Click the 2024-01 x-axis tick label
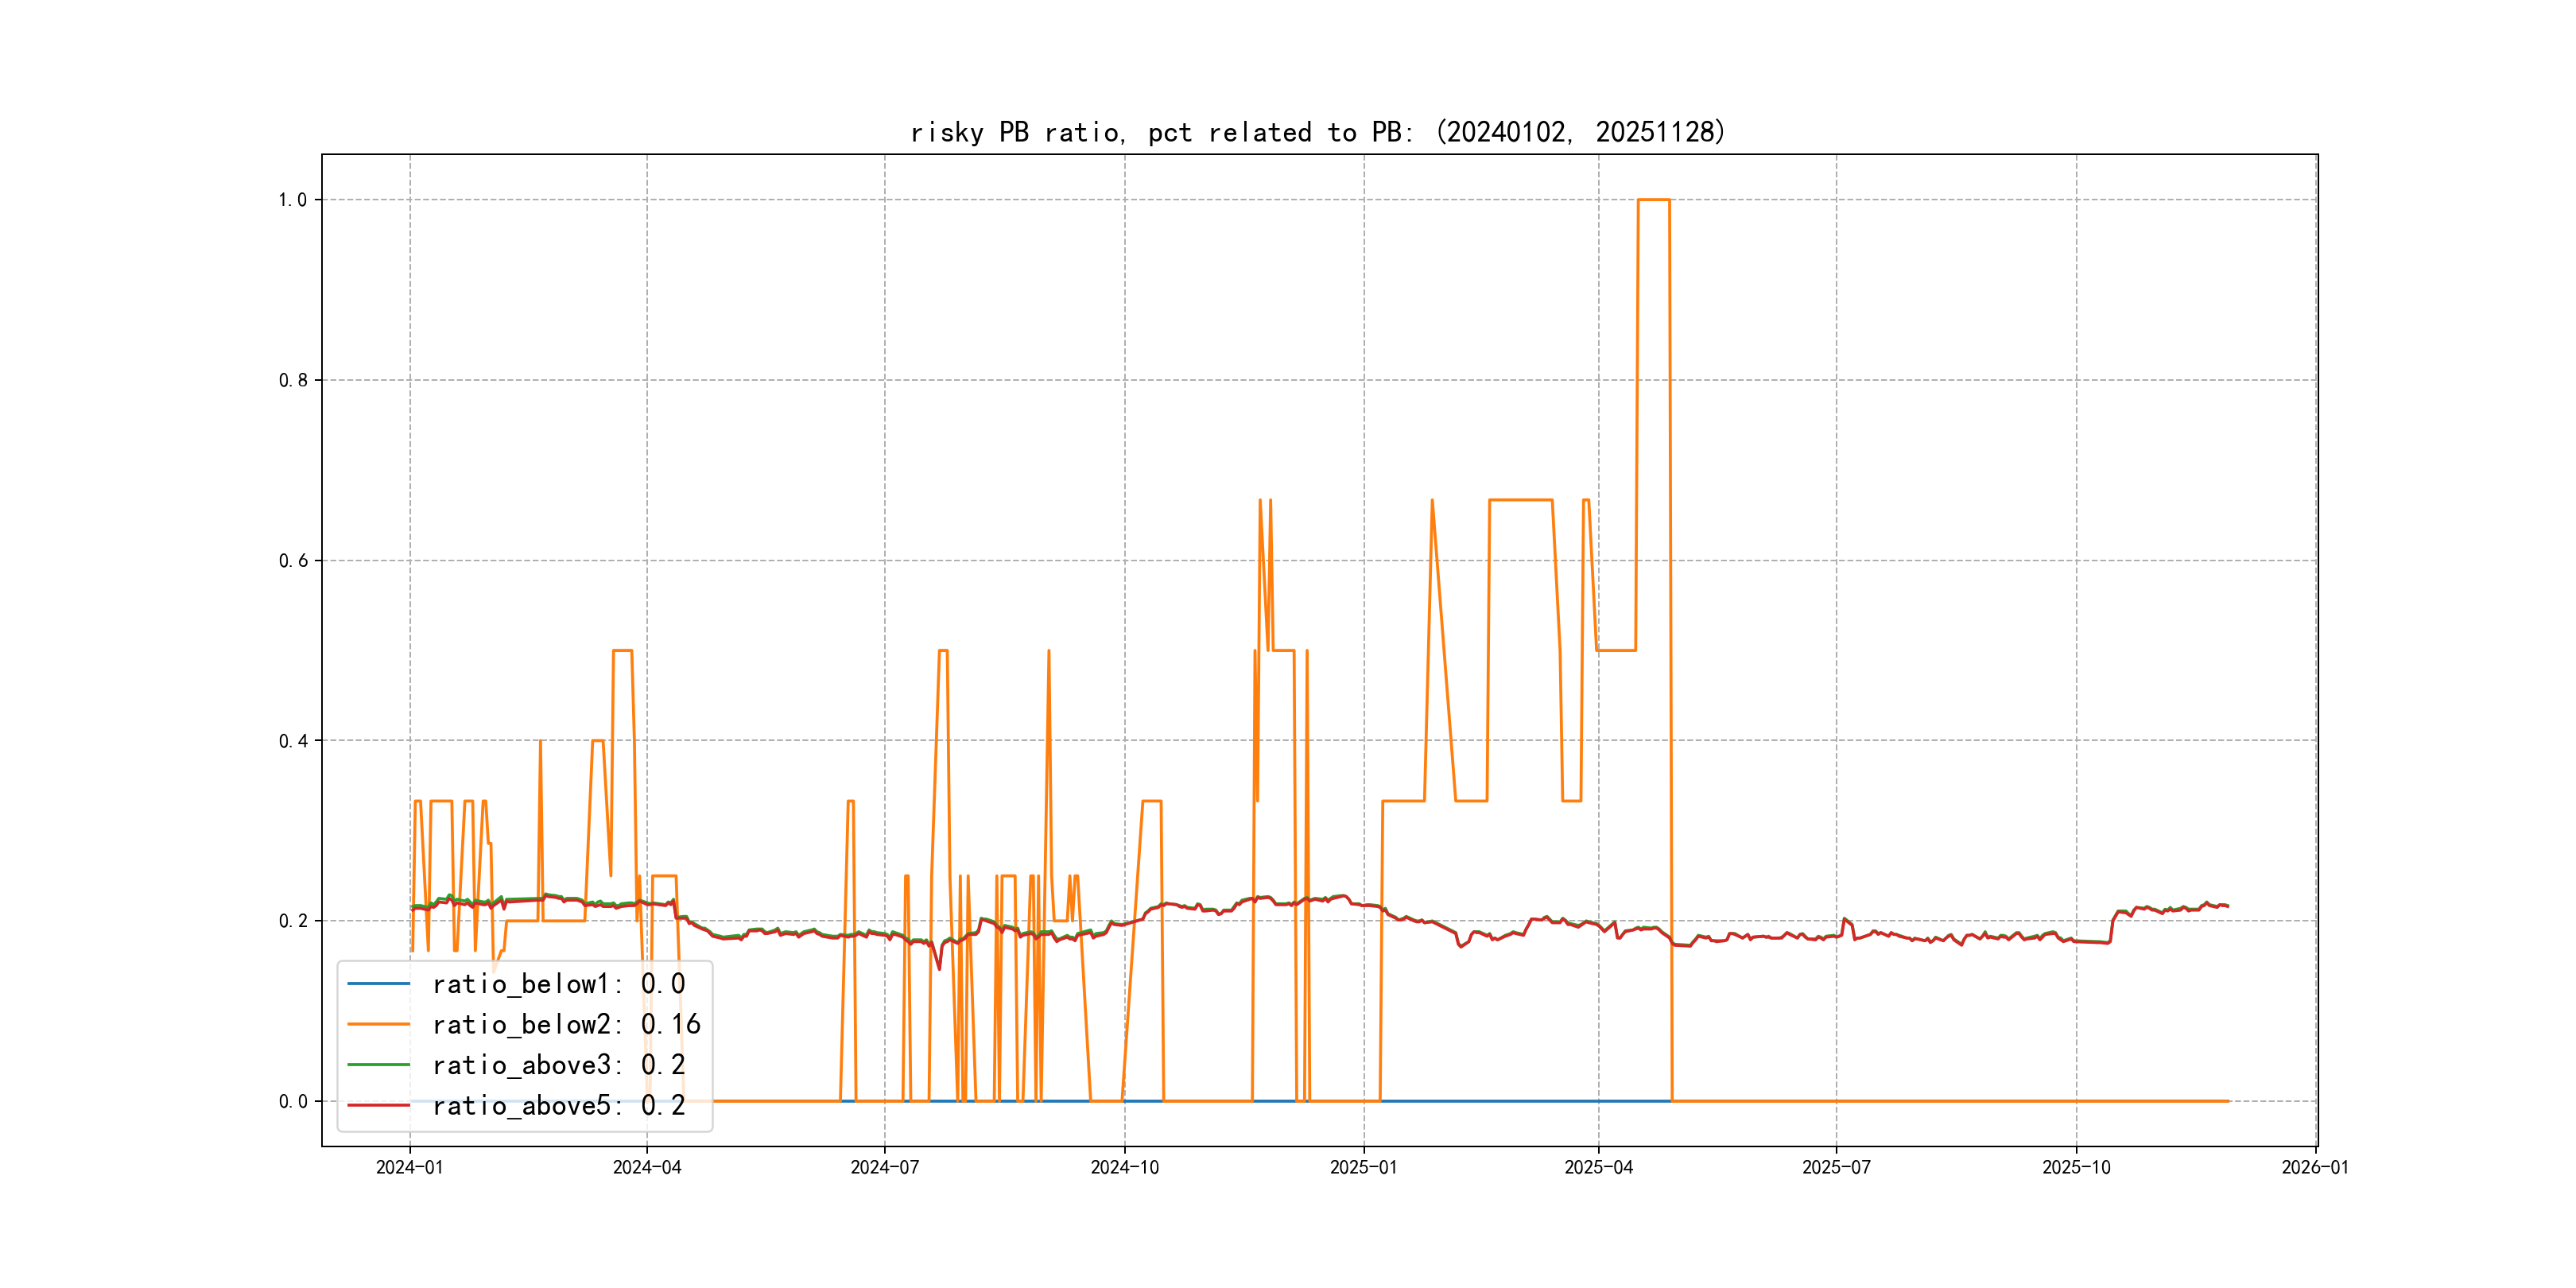The height and width of the screenshot is (1288, 2576). pyautogui.click(x=409, y=1168)
